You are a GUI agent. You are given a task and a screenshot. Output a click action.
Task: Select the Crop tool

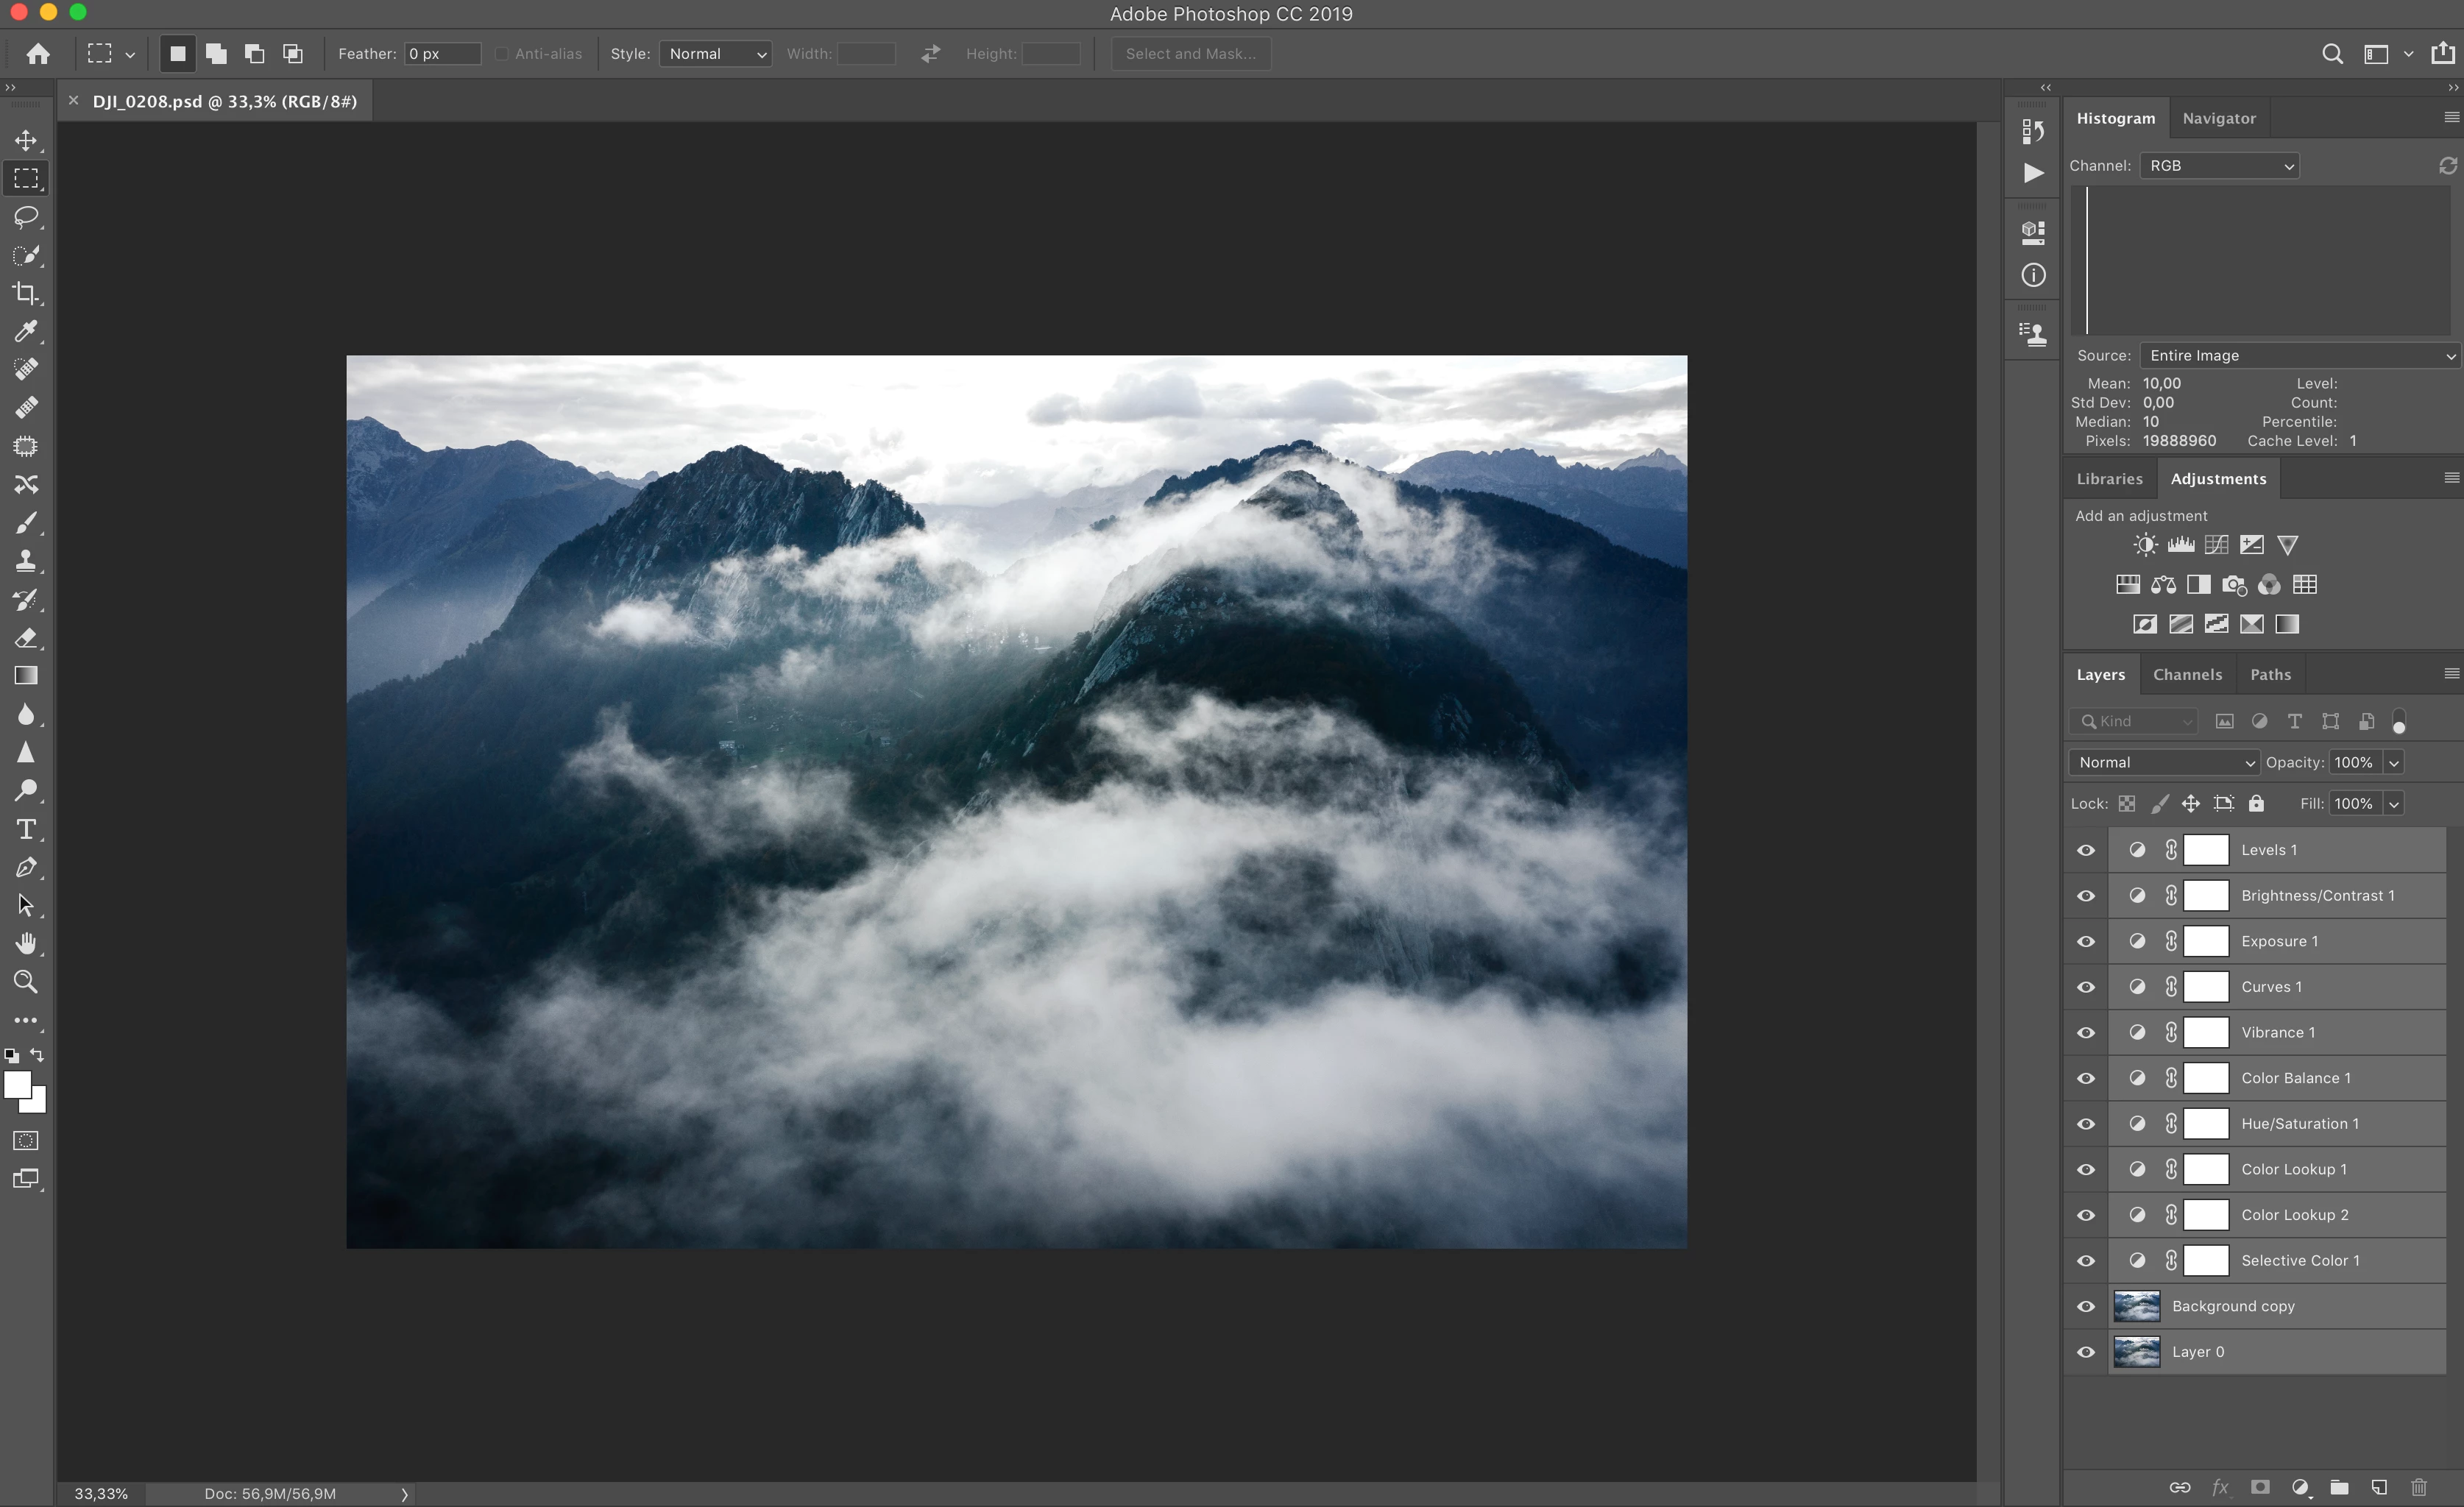(x=26, y=293)
